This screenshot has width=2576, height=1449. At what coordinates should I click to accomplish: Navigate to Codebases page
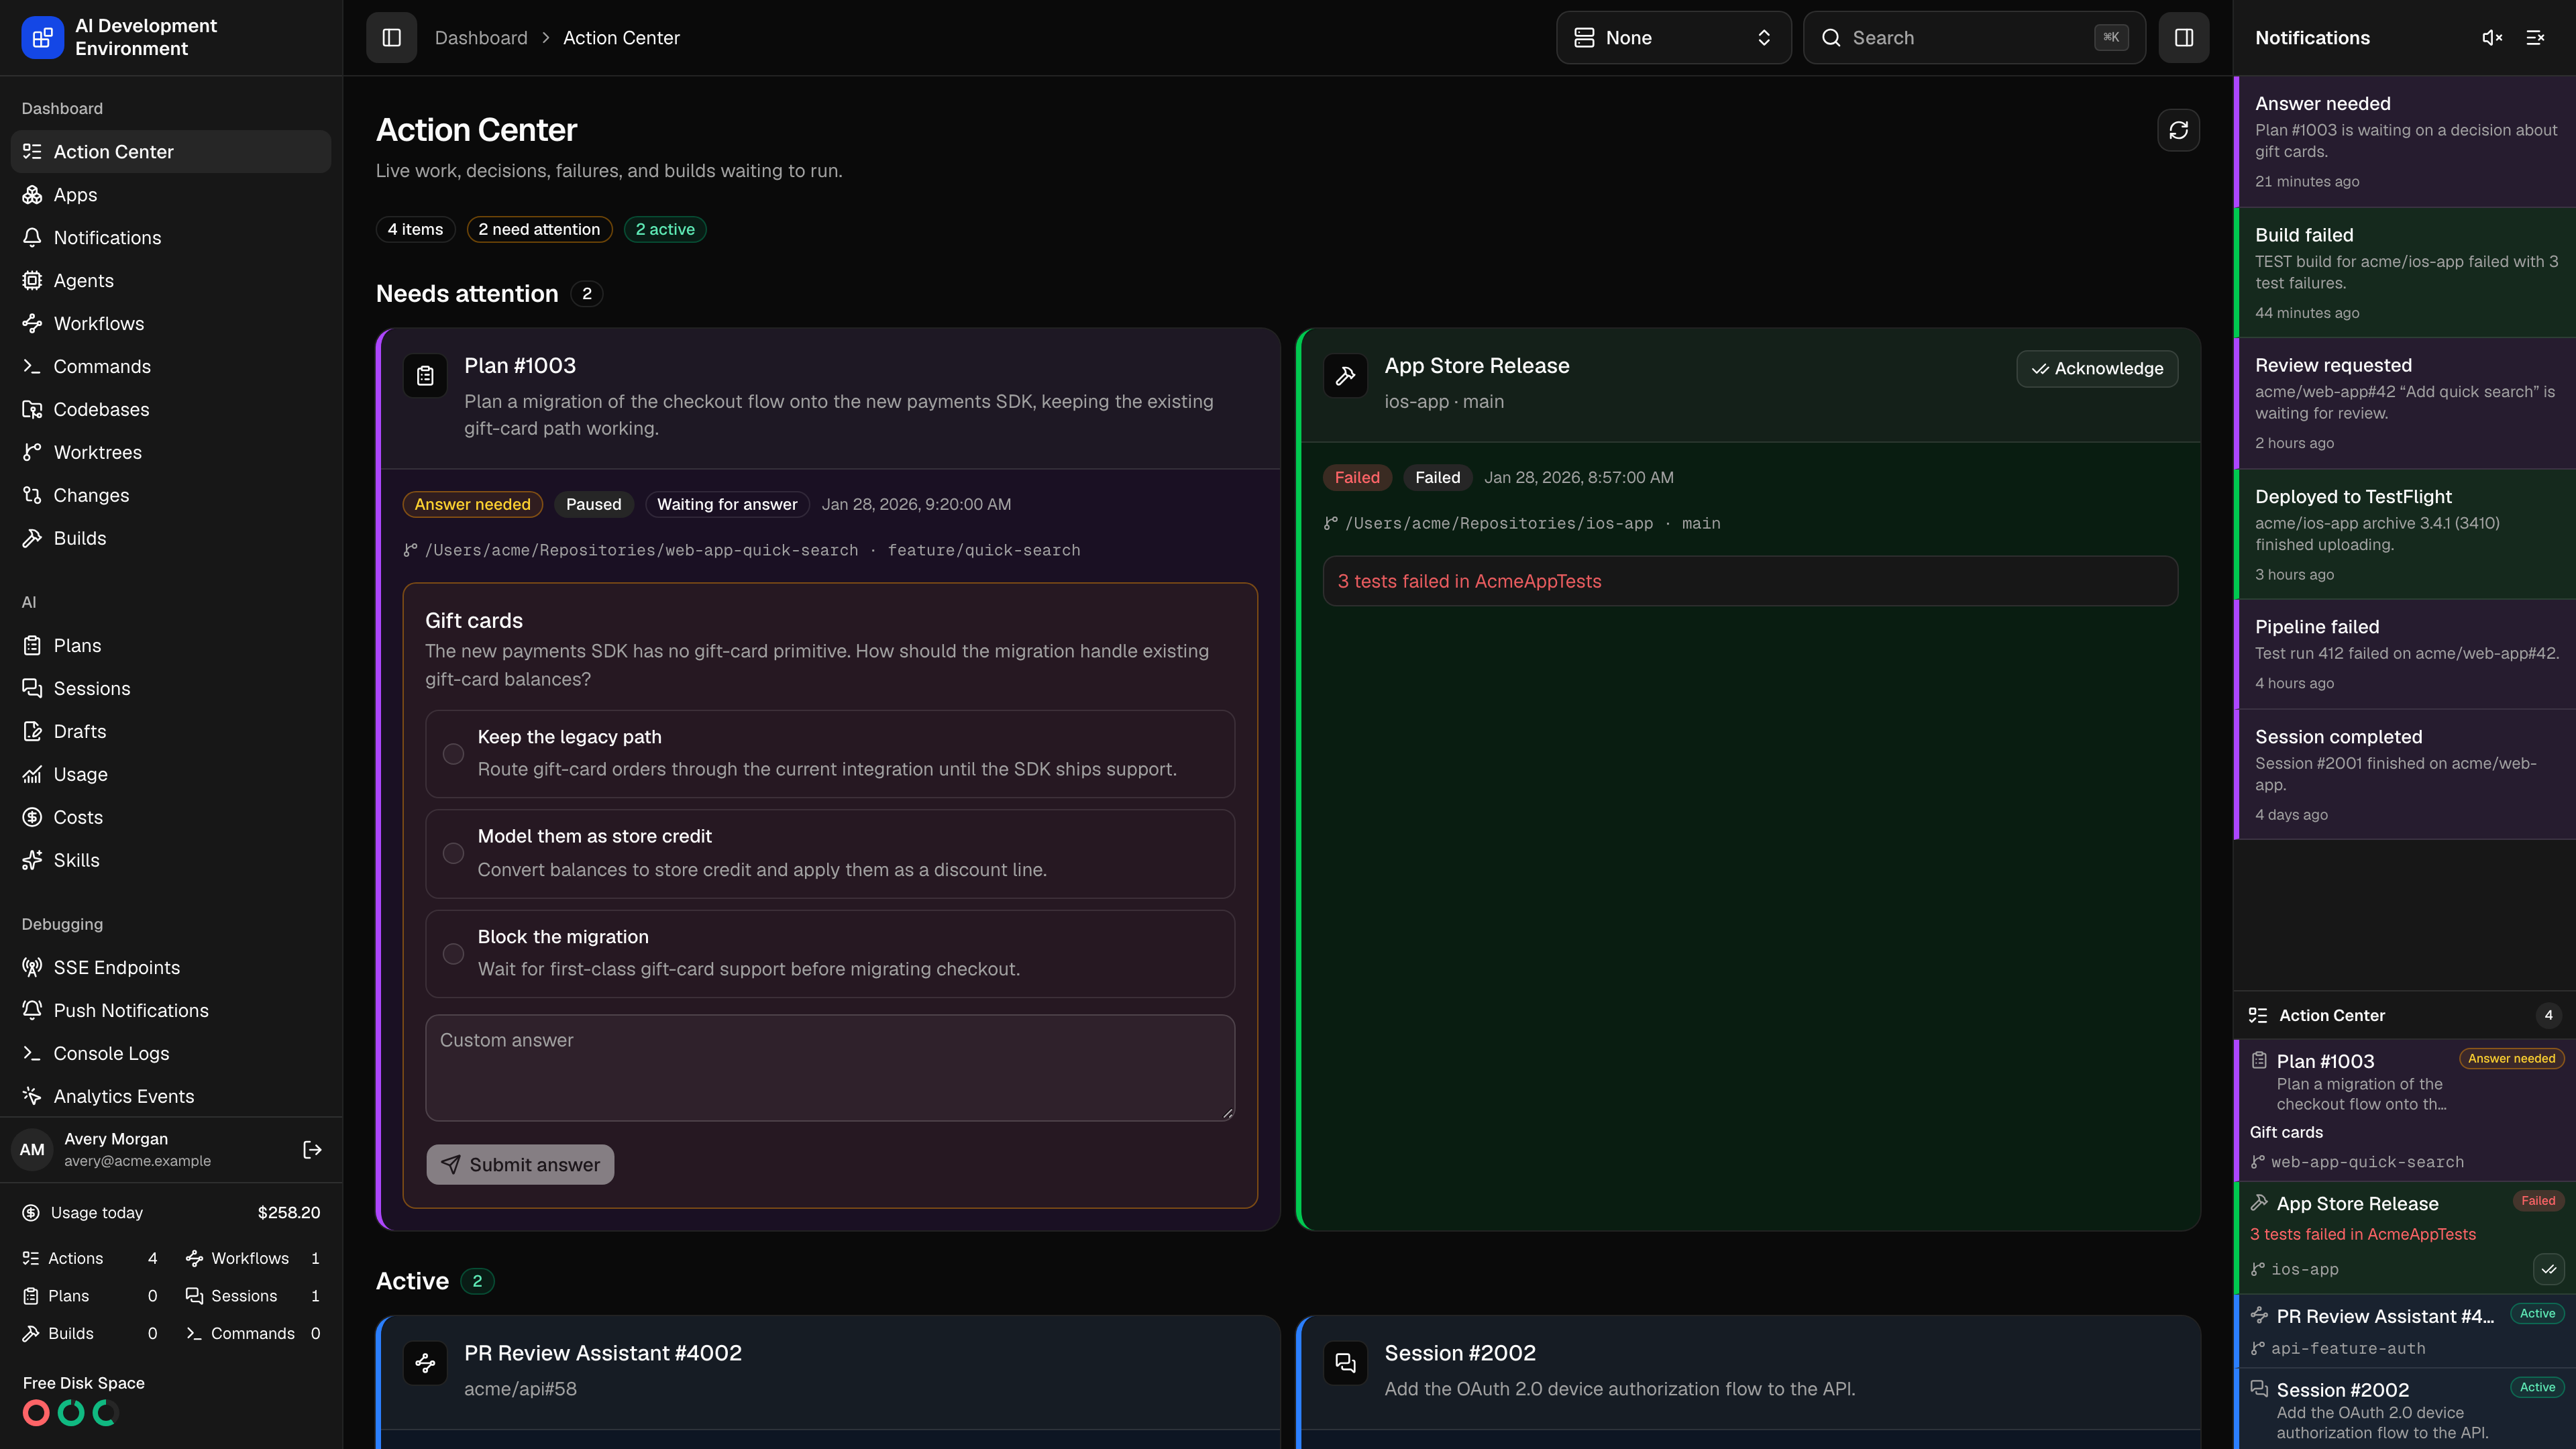[x=170, y=410]
